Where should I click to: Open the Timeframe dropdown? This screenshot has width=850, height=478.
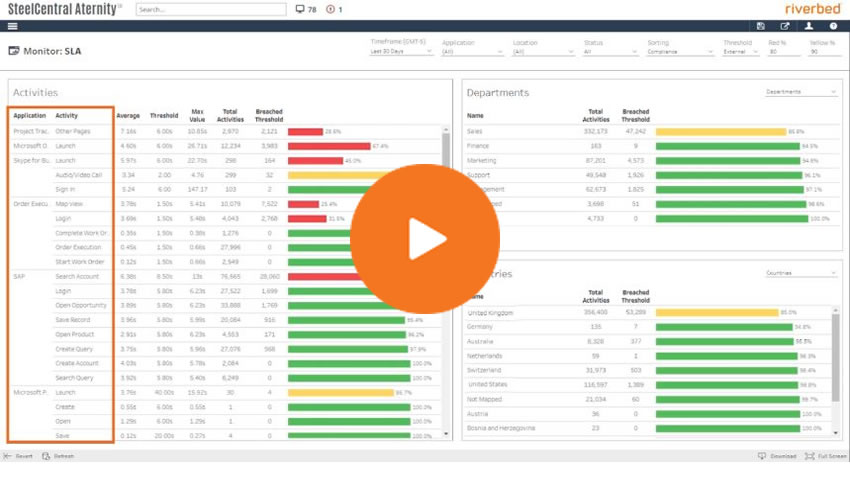pos(401,51)
